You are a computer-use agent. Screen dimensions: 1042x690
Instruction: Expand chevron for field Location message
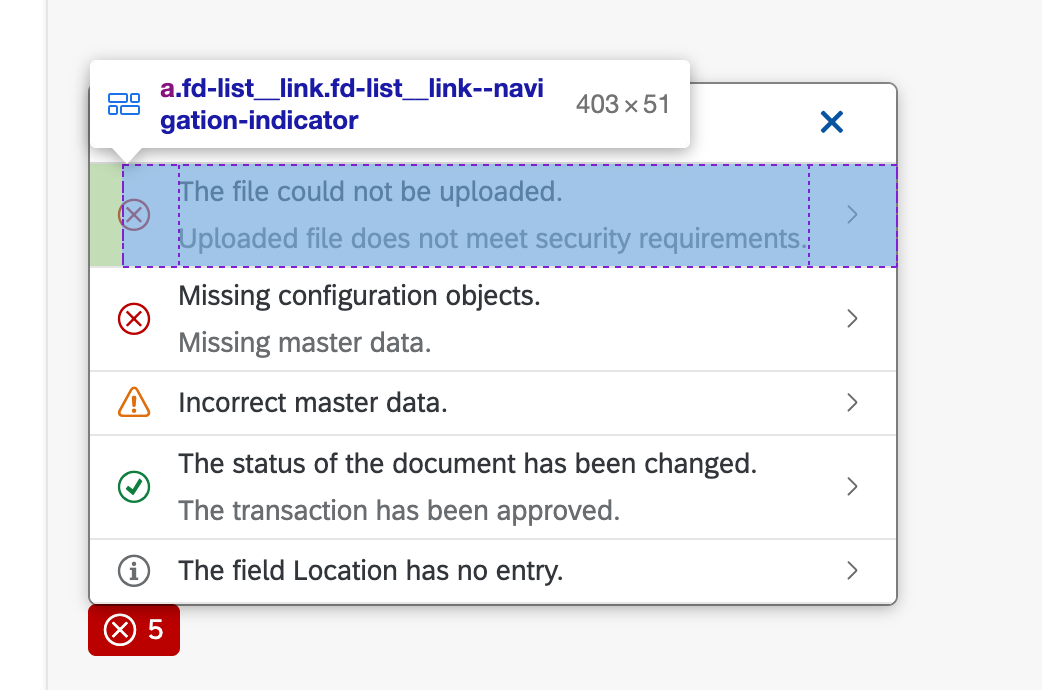[x=852, y=571]
